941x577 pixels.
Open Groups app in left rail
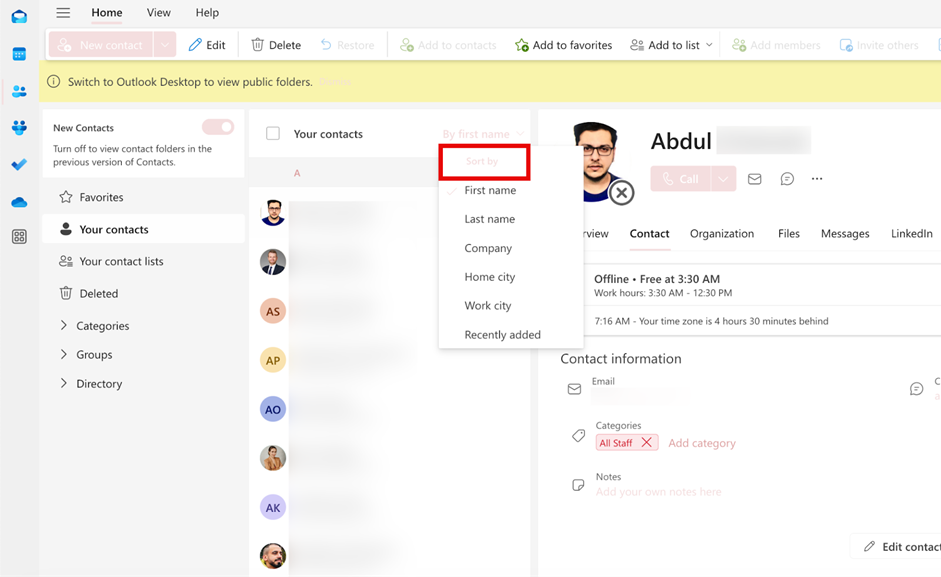click(x=19, y=127)
